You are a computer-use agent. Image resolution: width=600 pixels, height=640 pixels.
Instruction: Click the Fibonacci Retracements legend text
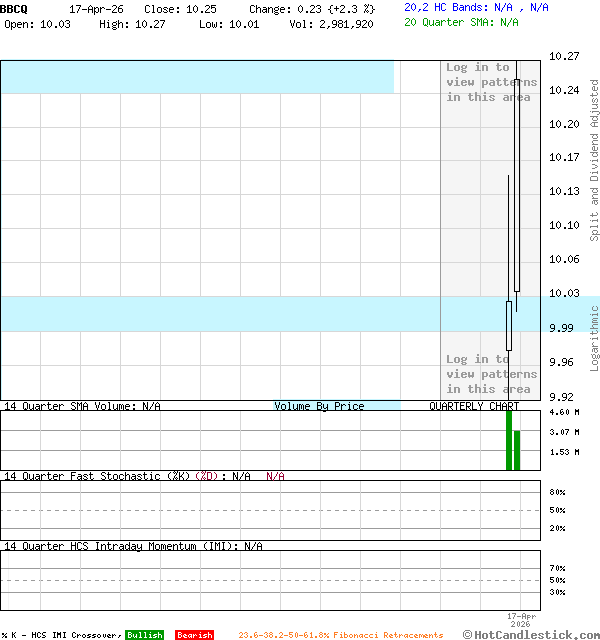(340, 635)
